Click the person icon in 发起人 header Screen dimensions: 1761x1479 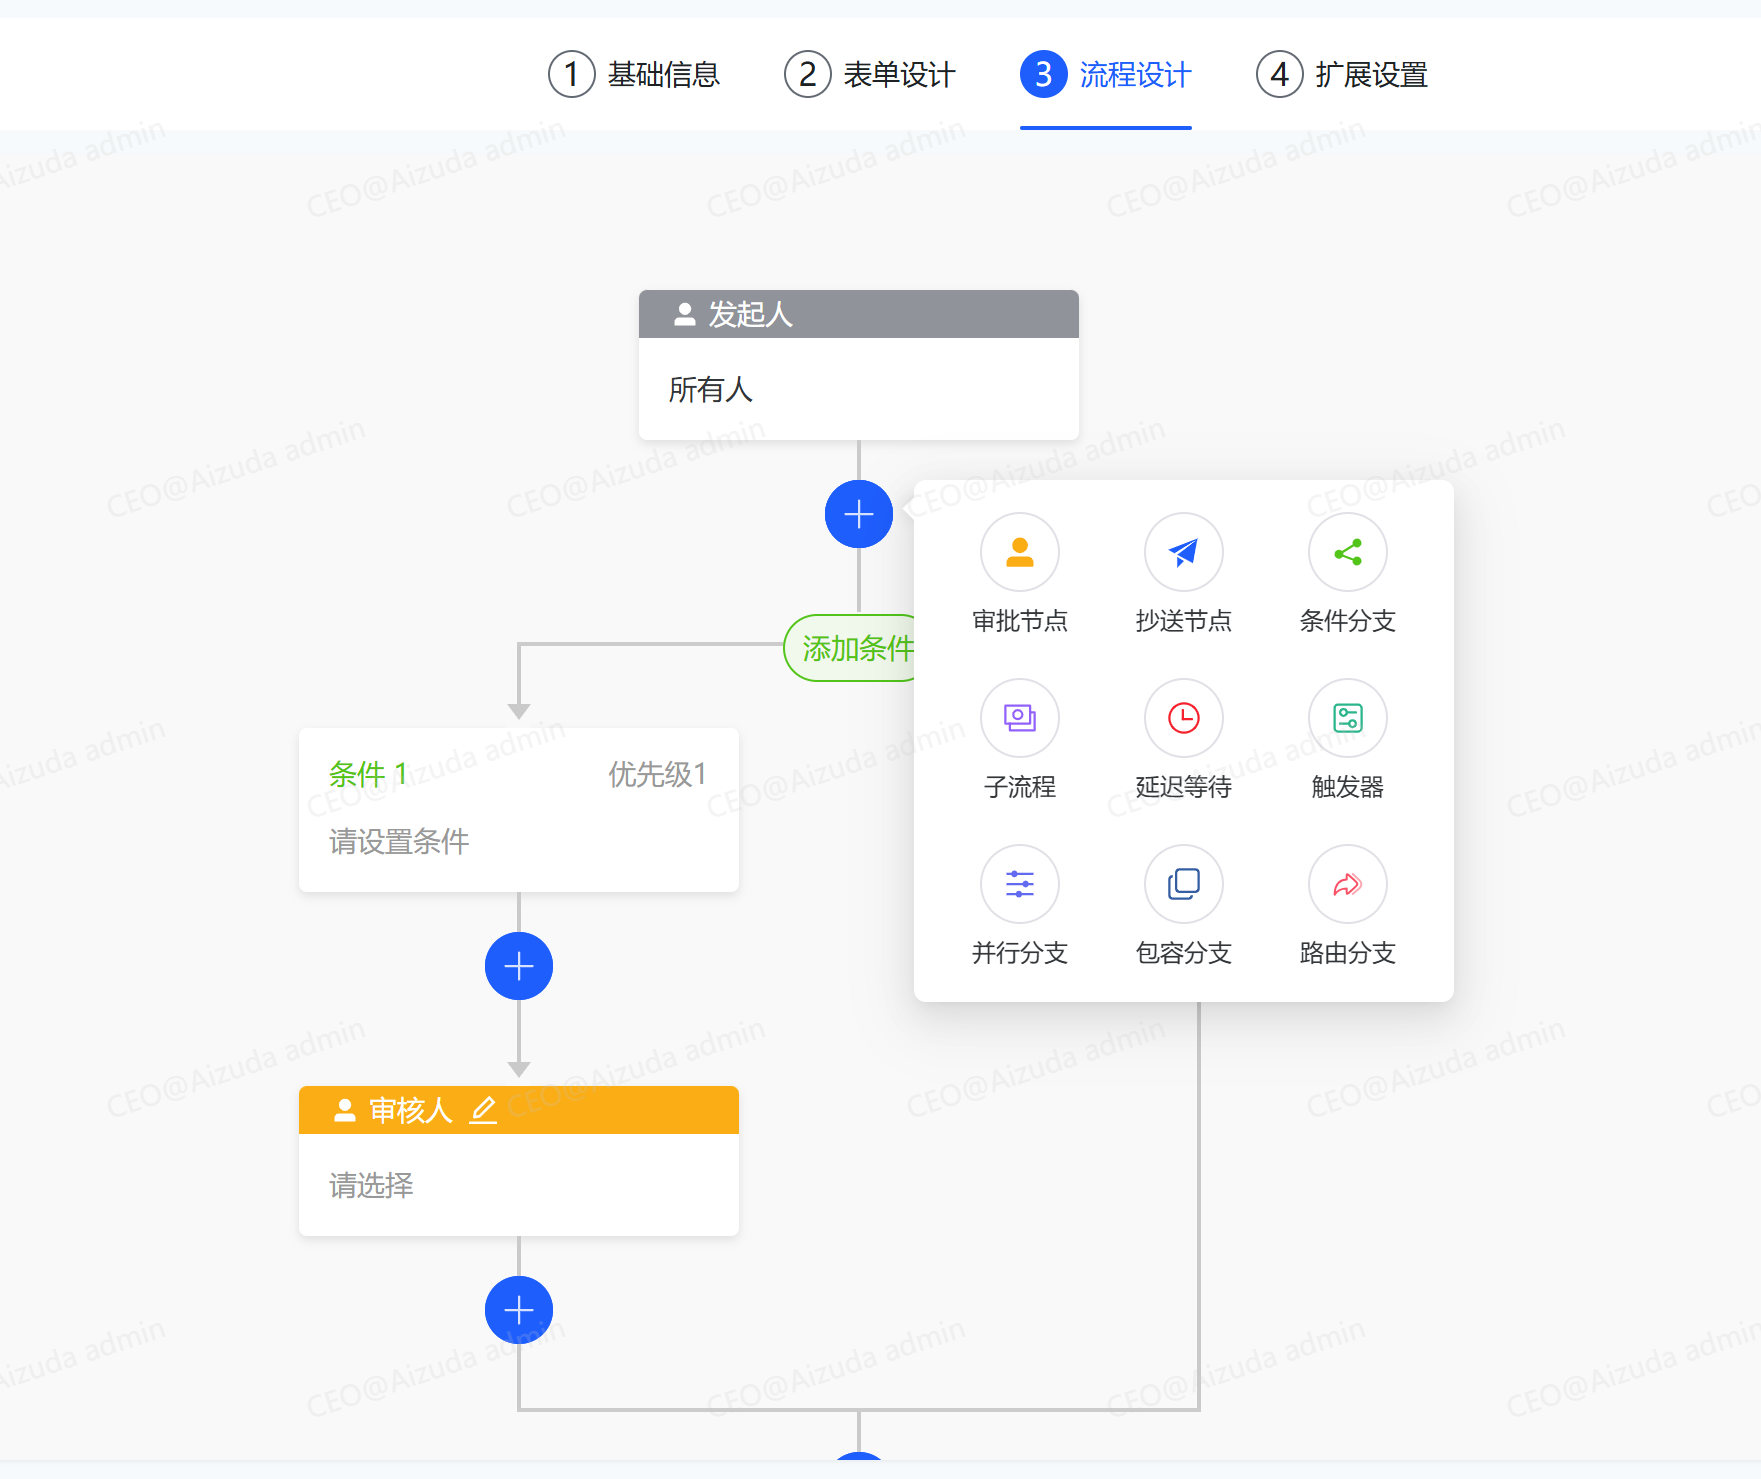tap(684, 314)
